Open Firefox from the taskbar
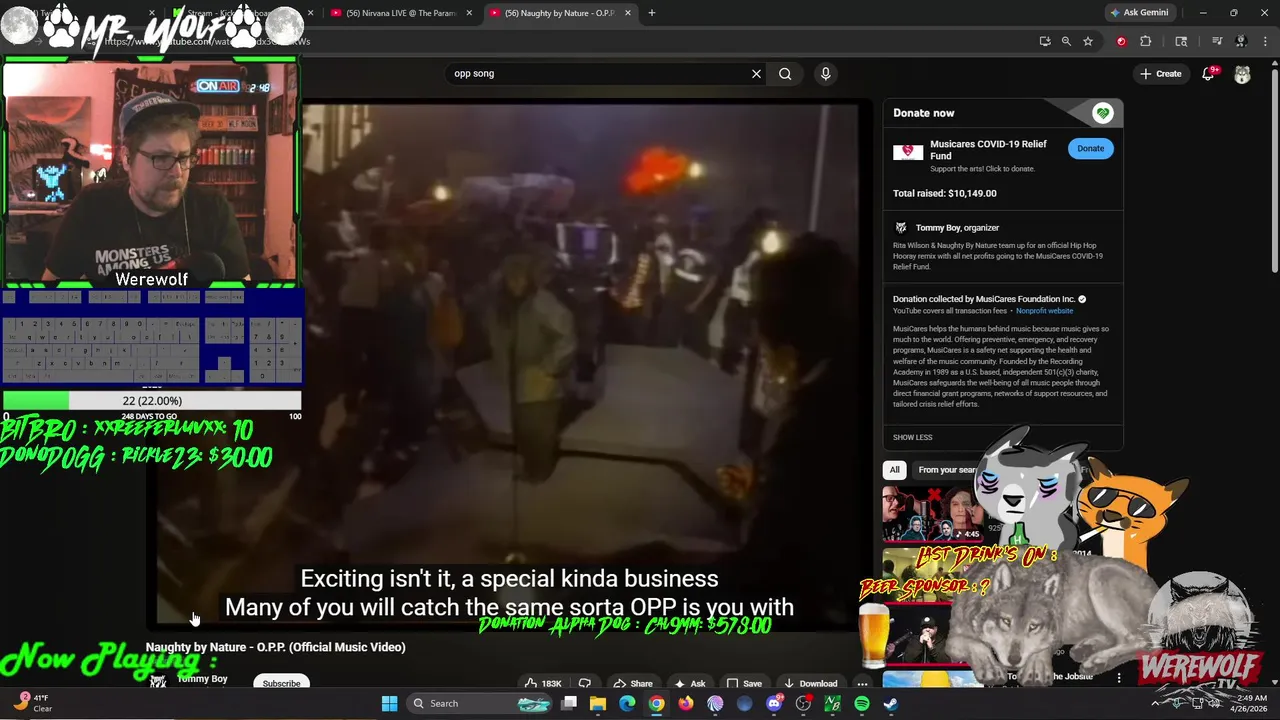The width and height of the screenshot is (1280, 720). point(686,704)
